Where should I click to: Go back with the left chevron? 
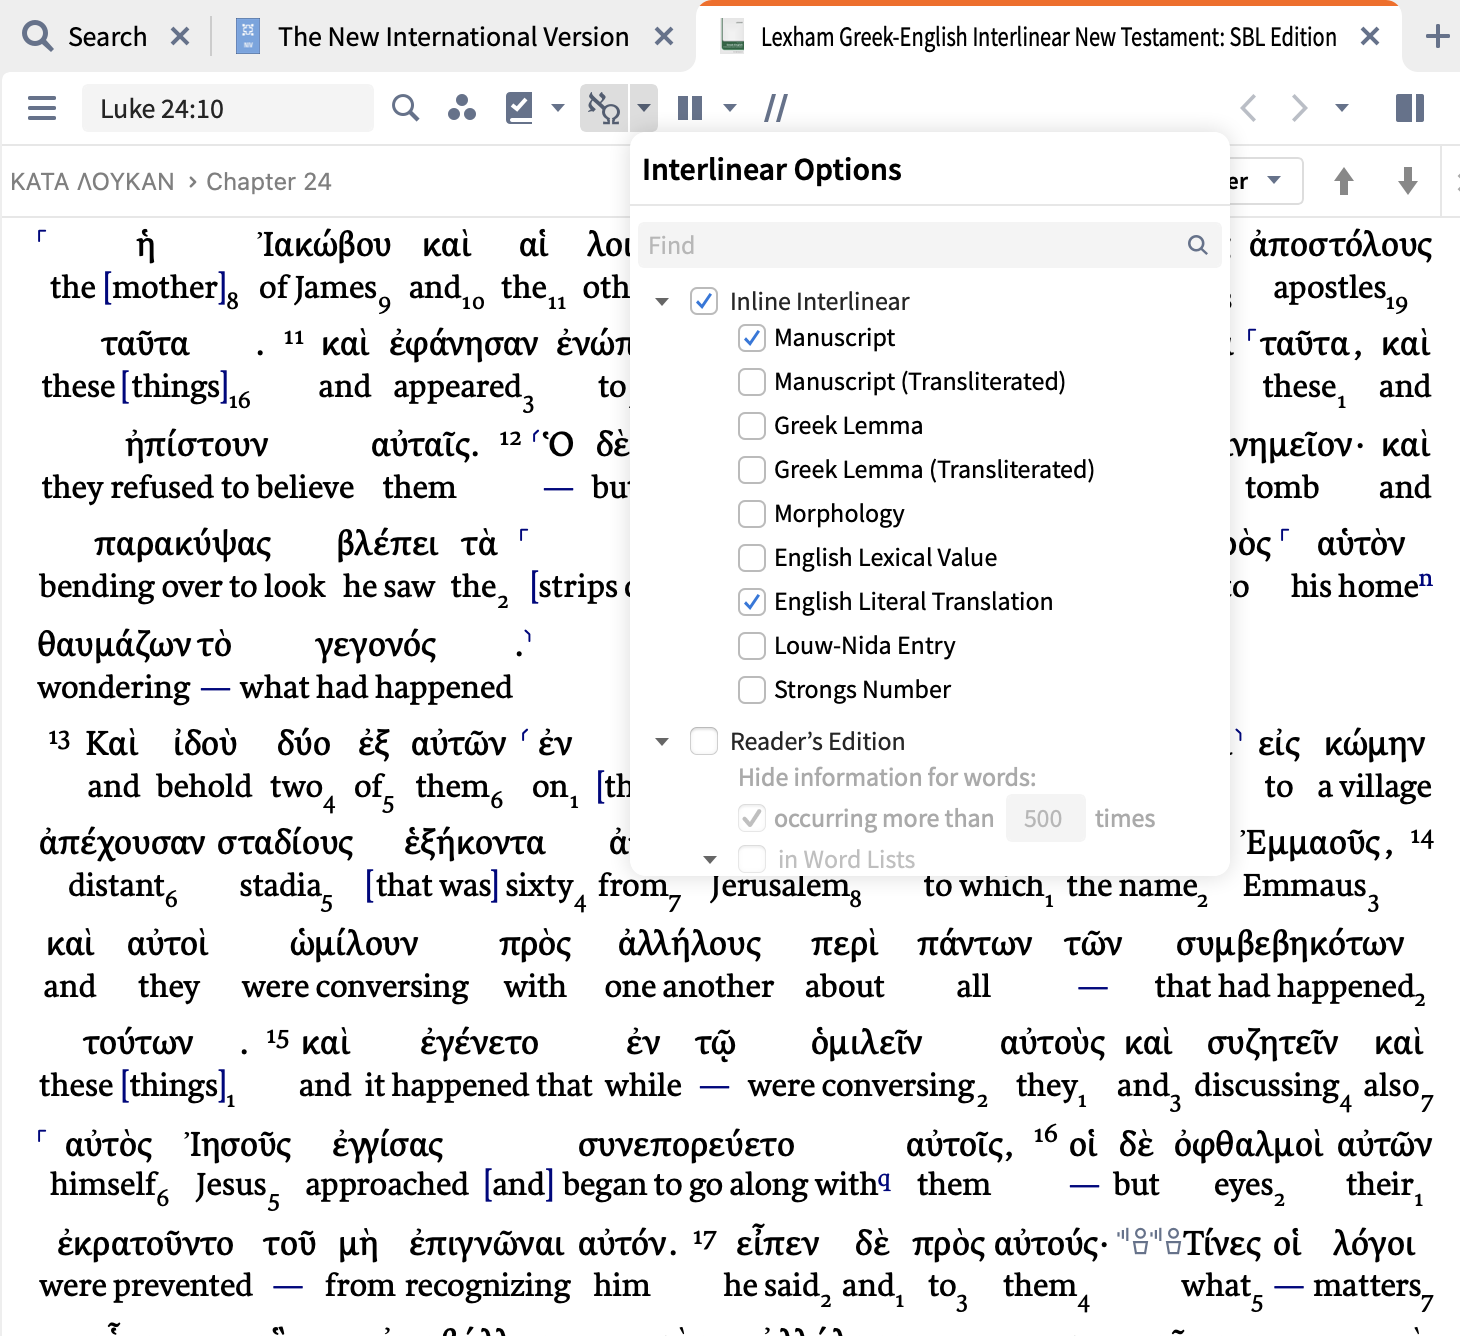pyautogui.click(x=1248, y=108)
